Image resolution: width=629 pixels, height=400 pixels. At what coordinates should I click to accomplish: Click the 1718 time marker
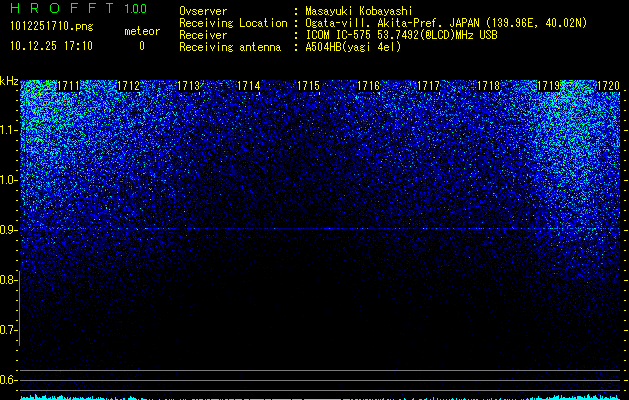pos(488,85)
